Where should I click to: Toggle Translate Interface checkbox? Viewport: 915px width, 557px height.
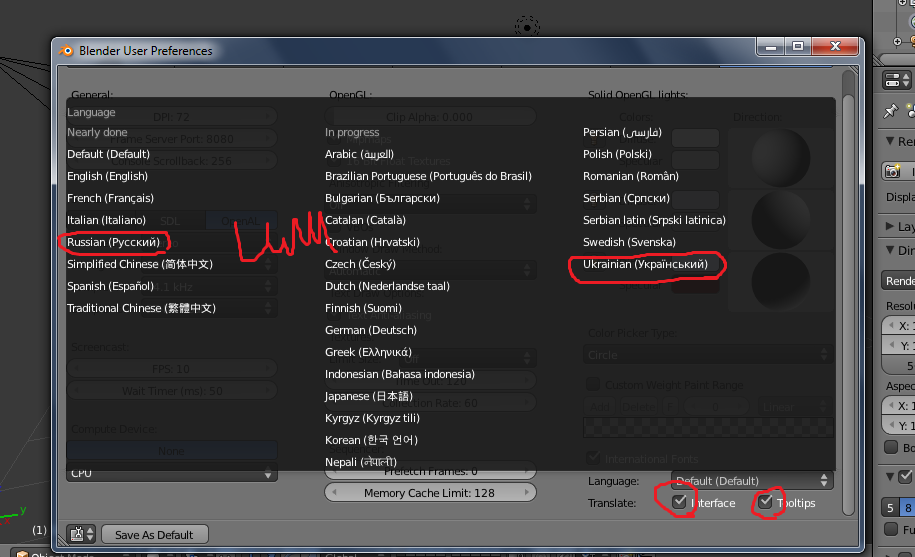point(679,502)
